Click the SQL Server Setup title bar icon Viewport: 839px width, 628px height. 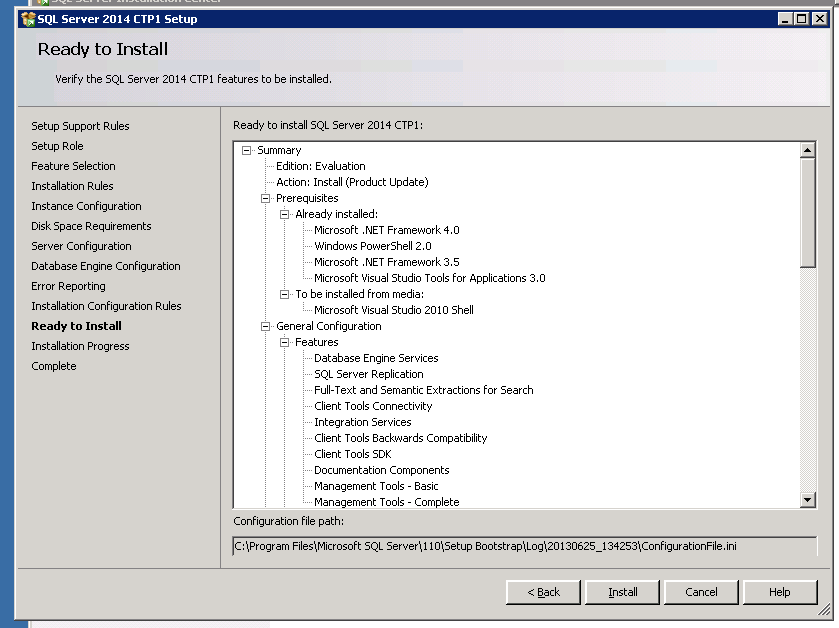coord(28,19)
